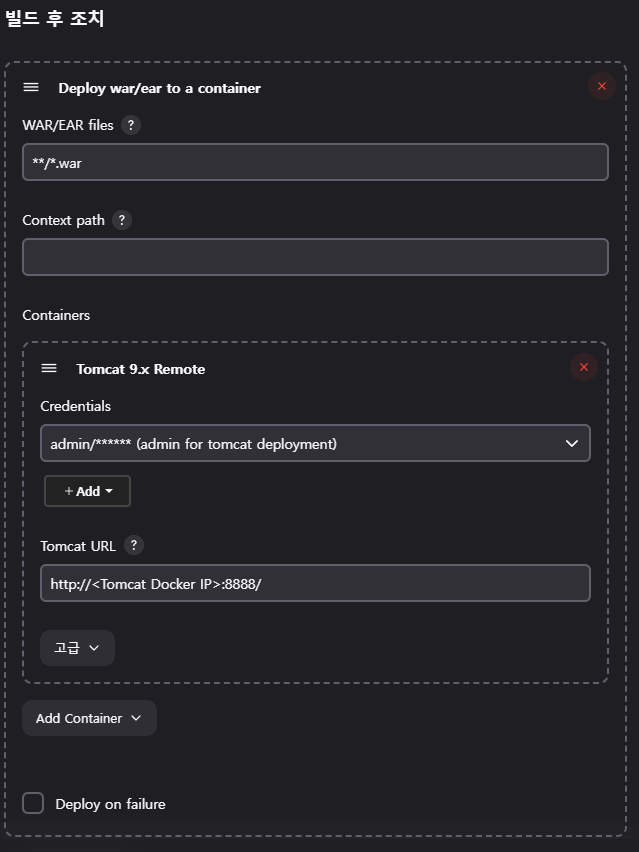Select the Tomcat URL text field
639x852 pixels.
(315, 583)
